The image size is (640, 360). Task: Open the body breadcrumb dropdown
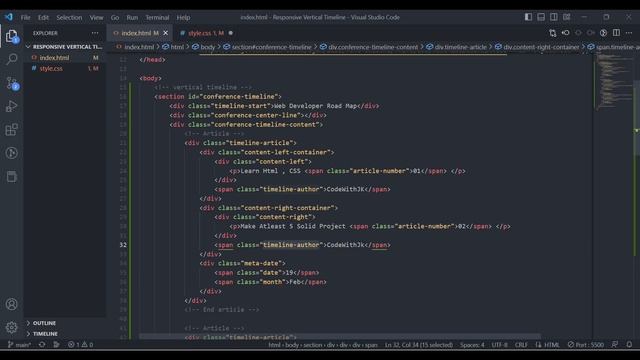click(x=204, y=47)
